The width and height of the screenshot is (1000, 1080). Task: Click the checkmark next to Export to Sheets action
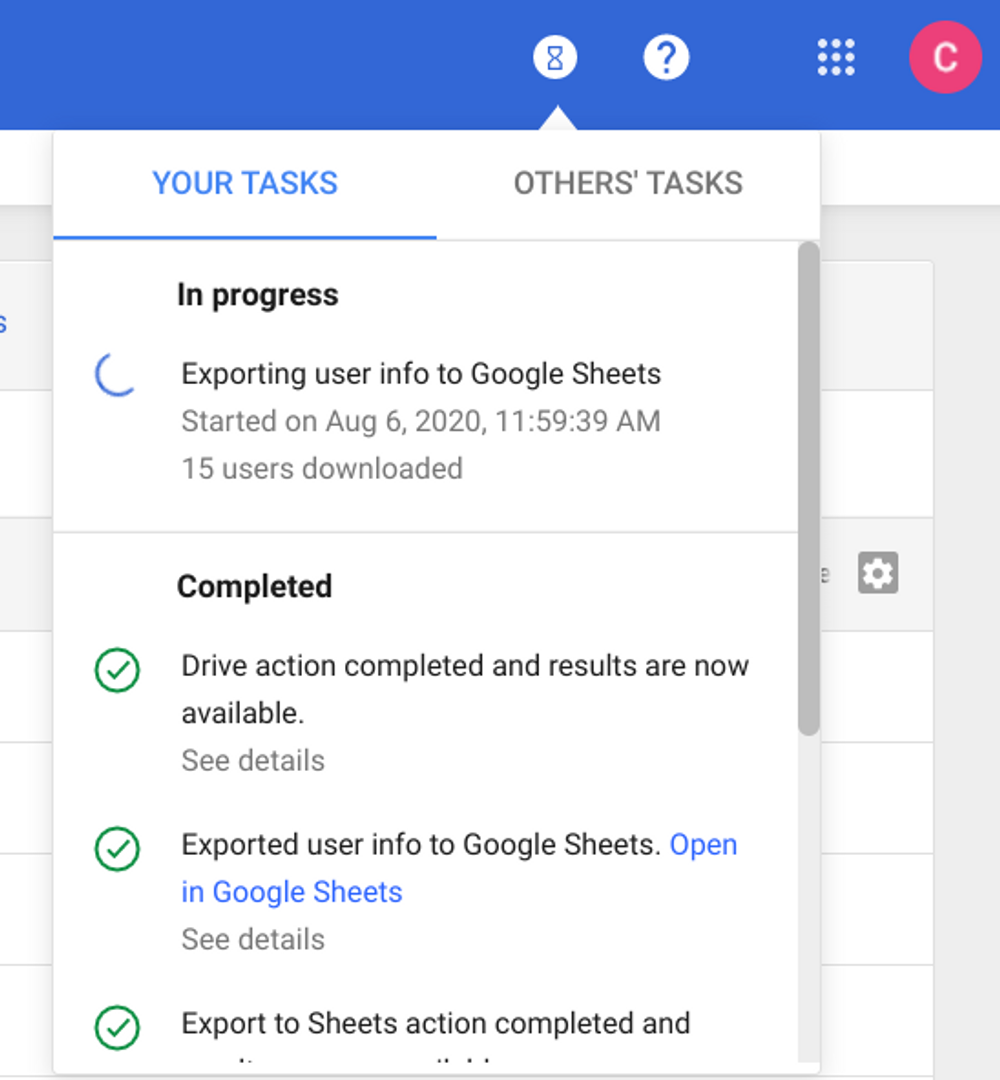click(117, 1028)
